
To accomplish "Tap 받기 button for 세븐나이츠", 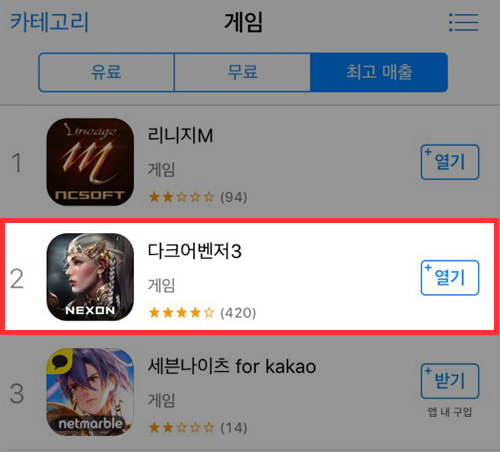I will [450, 381].
